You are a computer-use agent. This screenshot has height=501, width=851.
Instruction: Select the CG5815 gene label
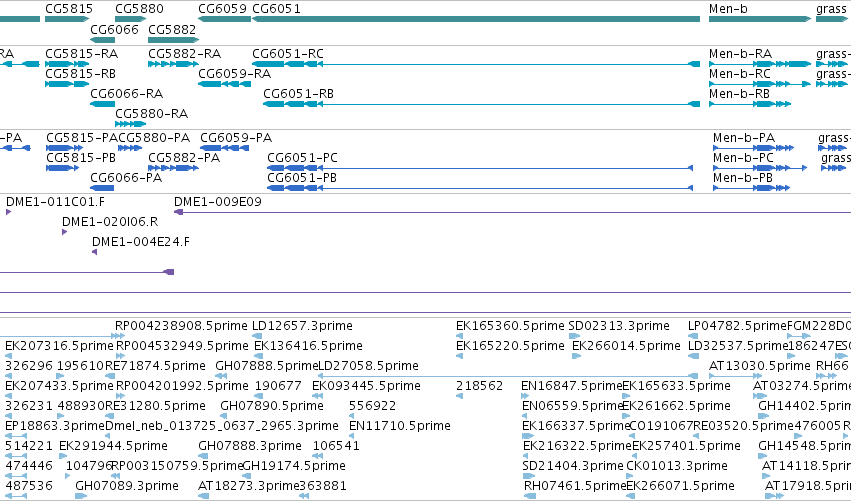[69, 9]
